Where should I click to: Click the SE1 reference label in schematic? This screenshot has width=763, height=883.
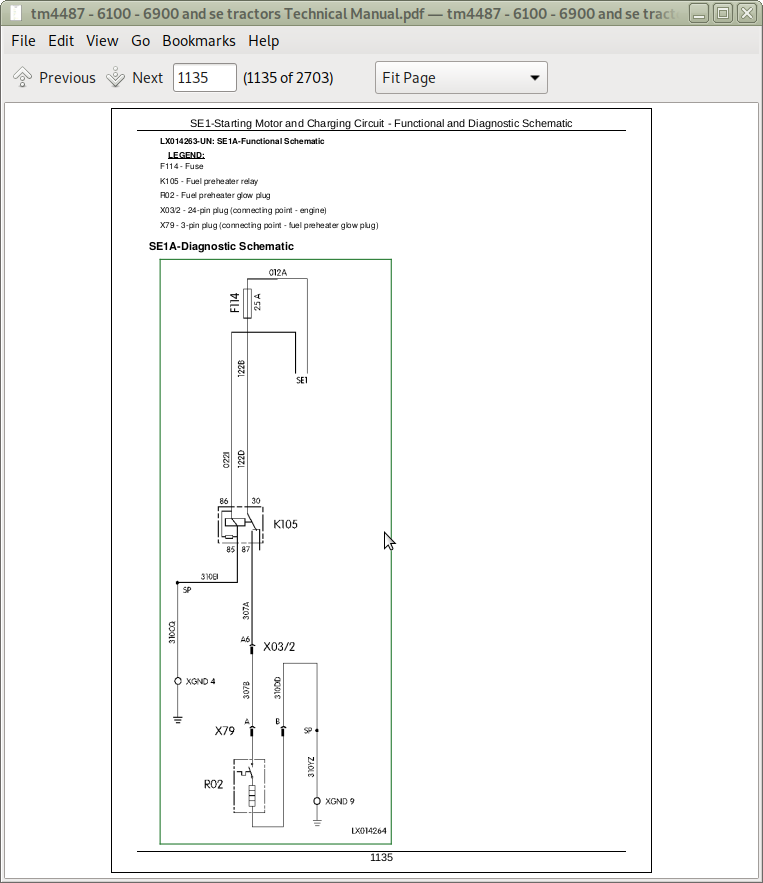click(x=302, y=381)
